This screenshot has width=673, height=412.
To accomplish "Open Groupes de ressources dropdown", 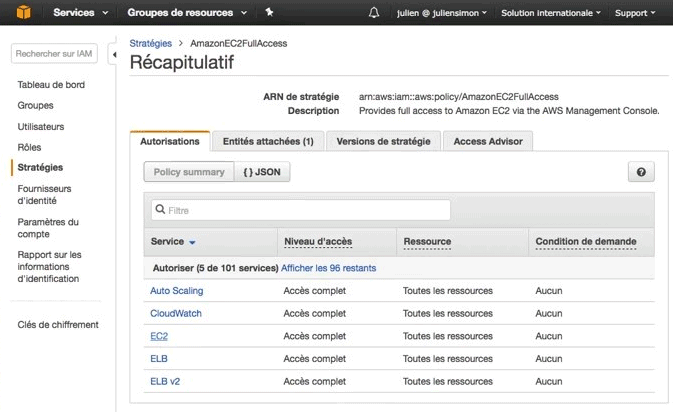I will (187, 12).
